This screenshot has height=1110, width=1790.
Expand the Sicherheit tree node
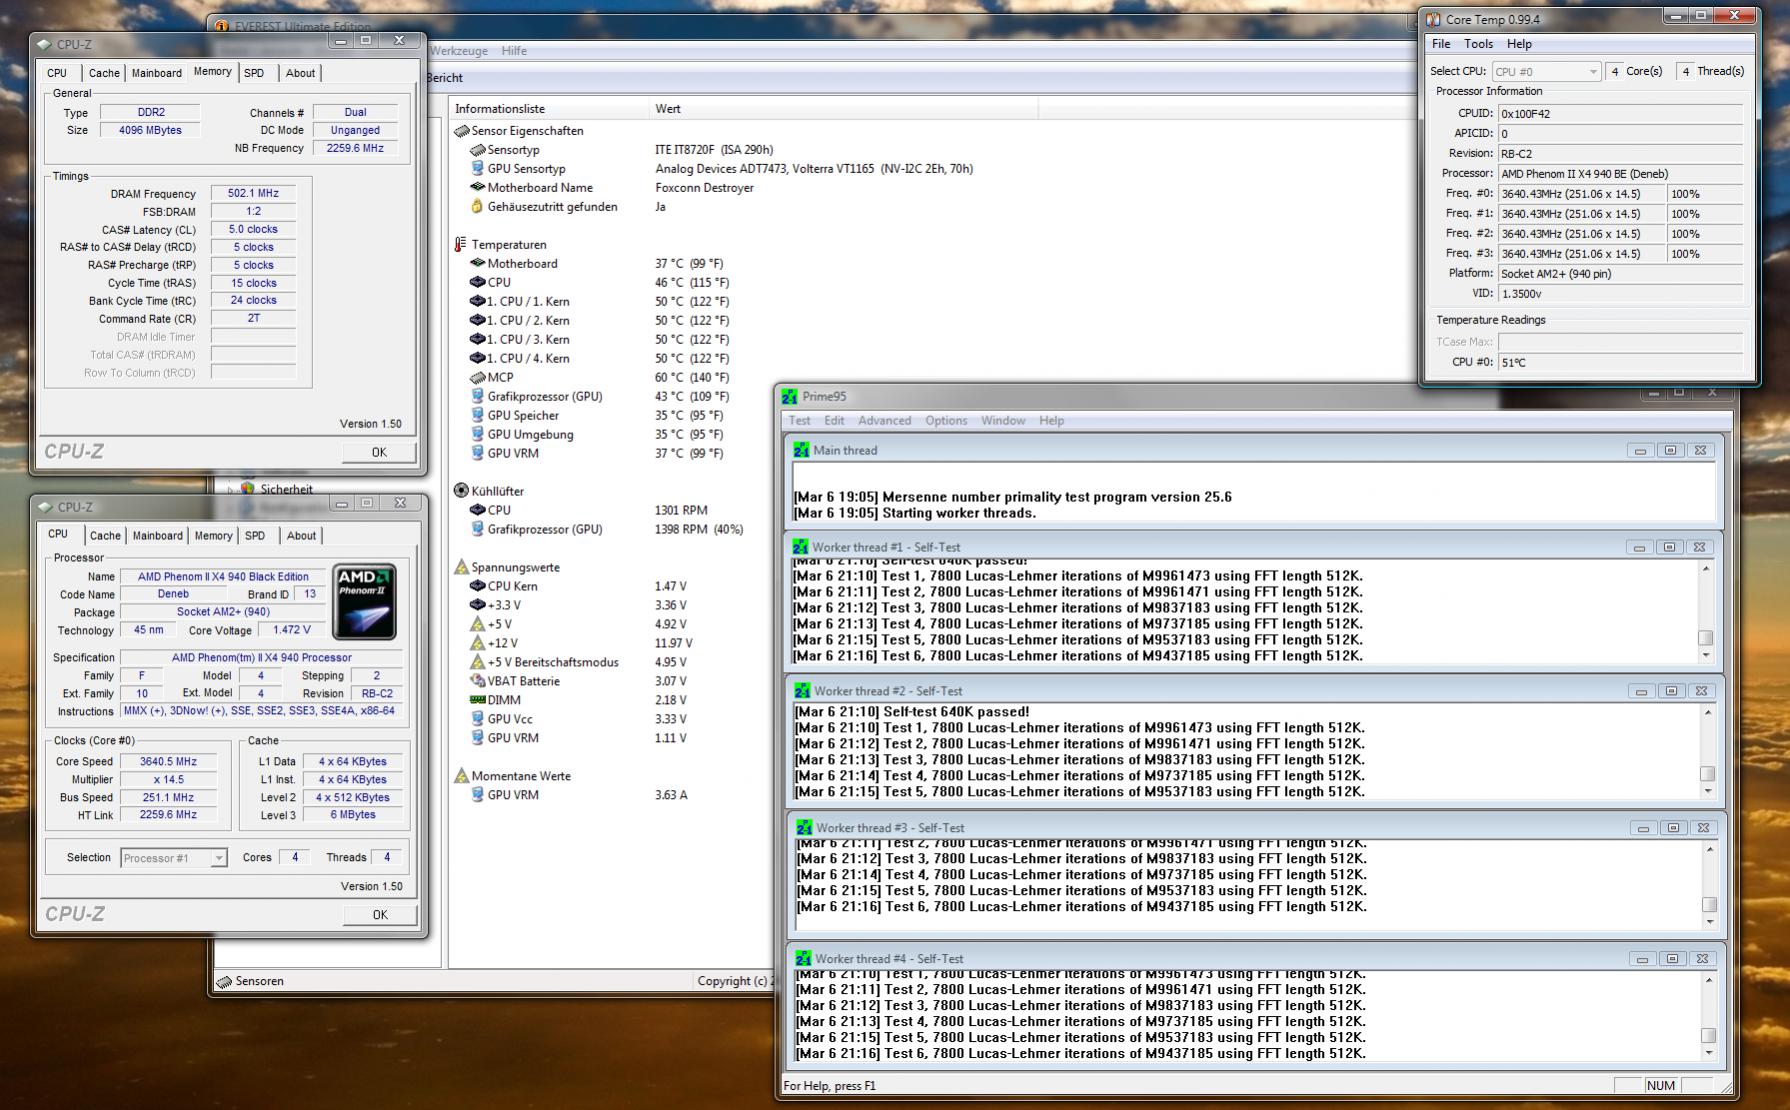click(230, 489)
